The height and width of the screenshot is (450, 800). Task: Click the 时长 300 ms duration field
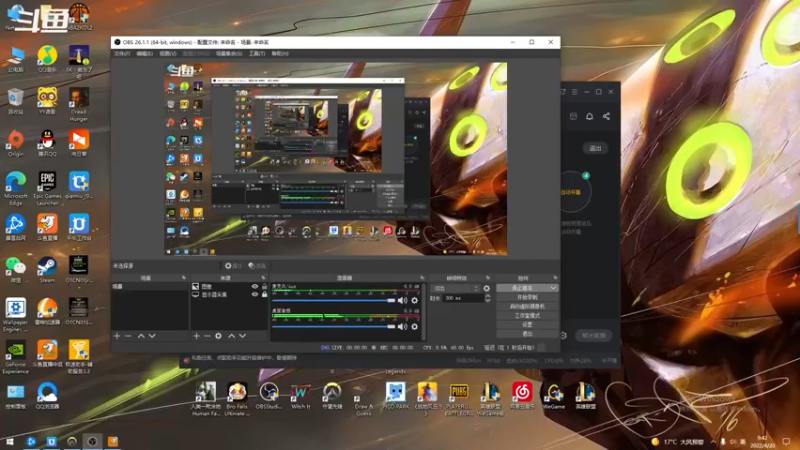(x=462, y=298)
